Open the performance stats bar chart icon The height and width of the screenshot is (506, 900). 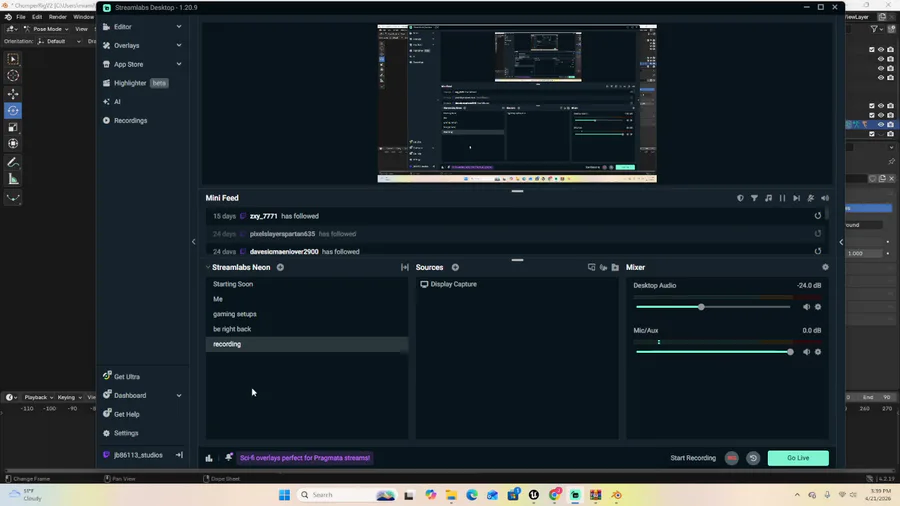pos(209,458)
